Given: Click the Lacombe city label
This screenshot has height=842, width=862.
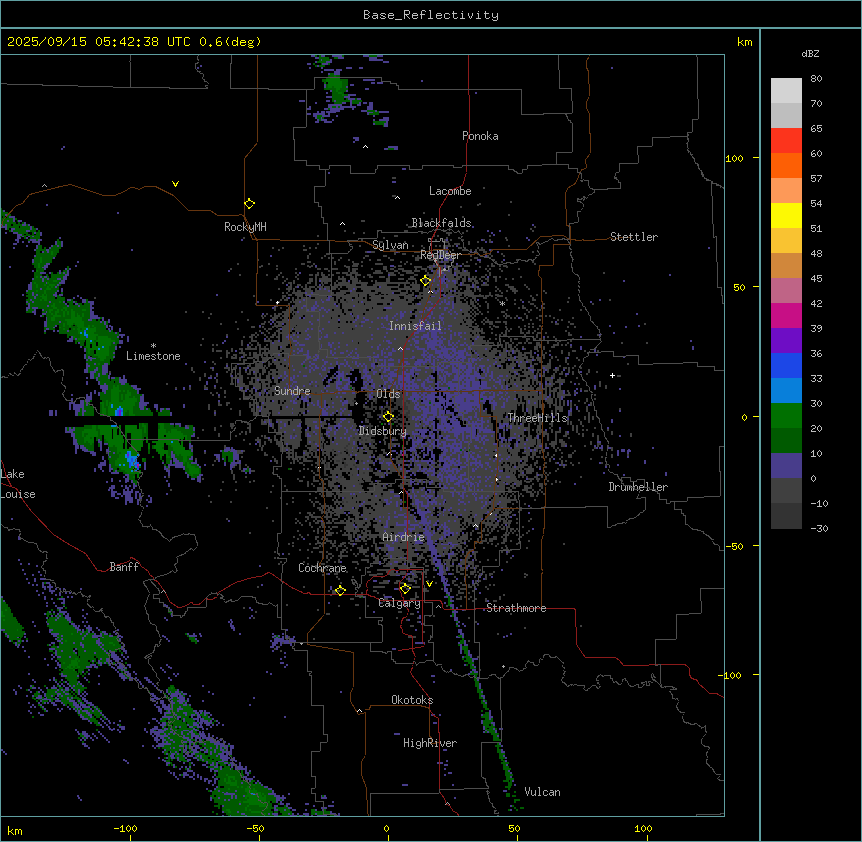Looking at the screenshot, I should click(450, 191).
